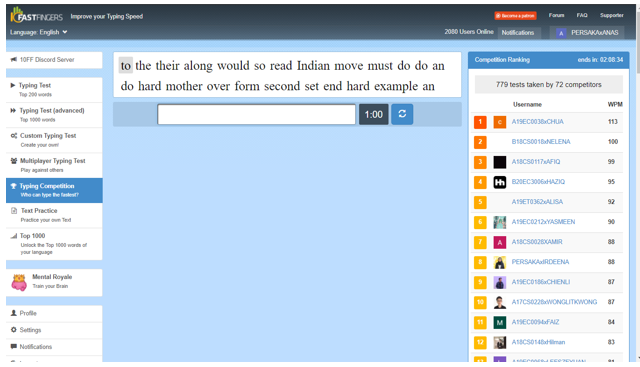The height and width of the screenshot is (367, 640).
Task: Open A18CS0148xHilman profile link
Action: pos(538,342)
